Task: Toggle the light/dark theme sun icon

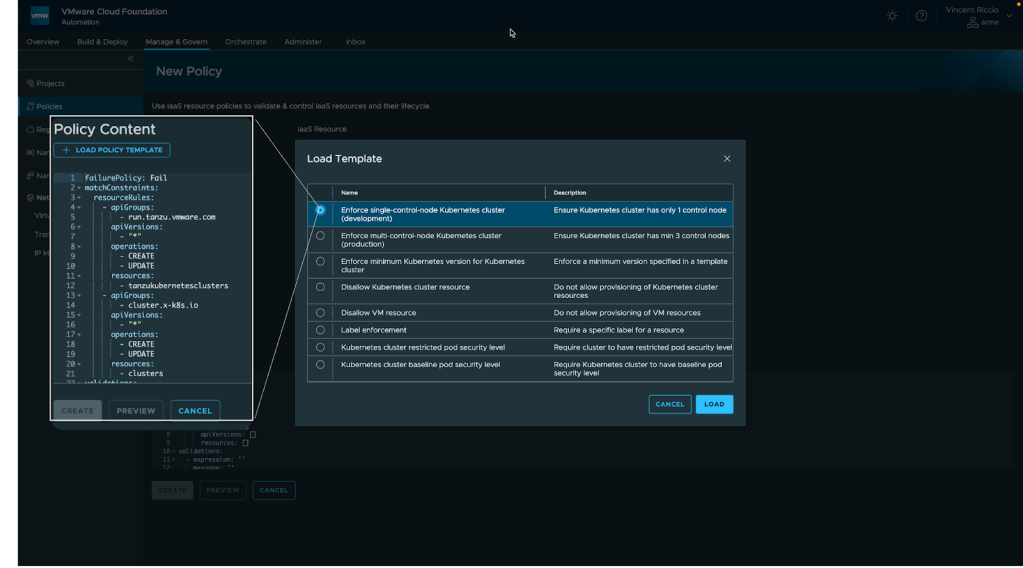Action: coord(892,16)
